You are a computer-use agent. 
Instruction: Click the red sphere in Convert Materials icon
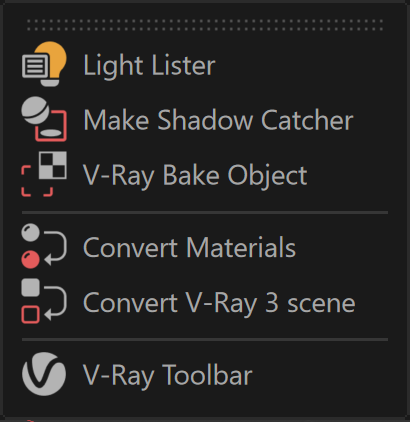tap(30, 259)
